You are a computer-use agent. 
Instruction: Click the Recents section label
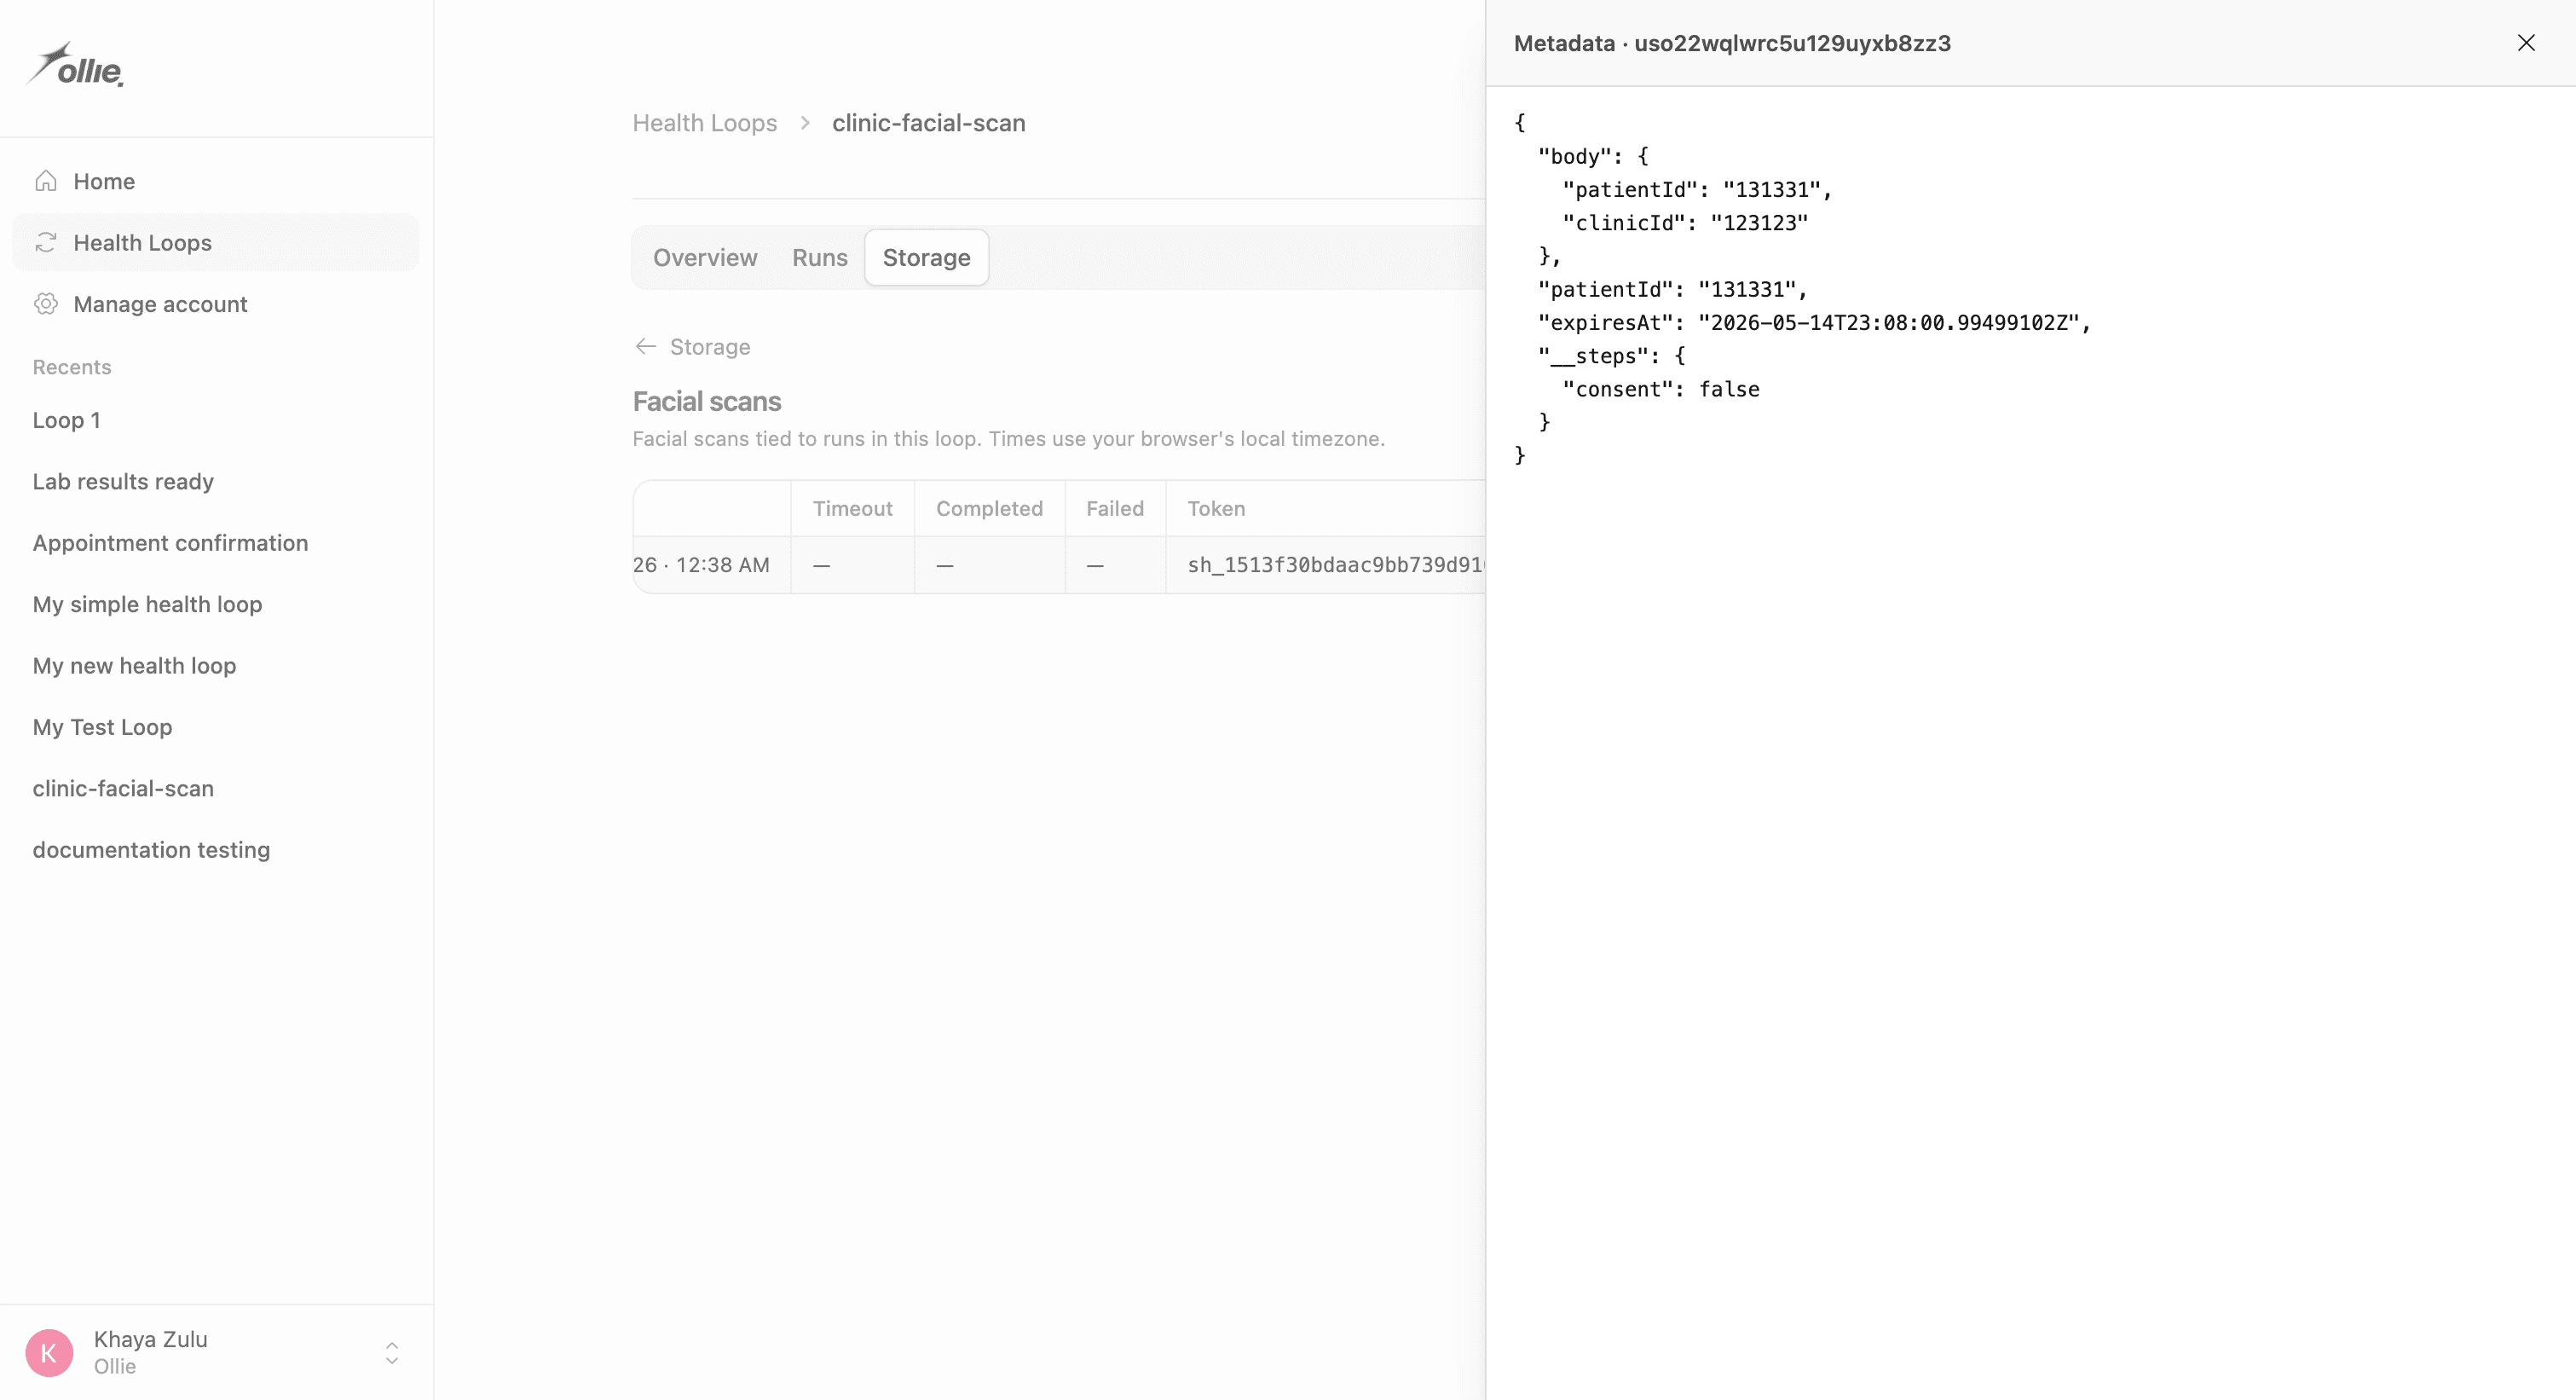(72, 367)
